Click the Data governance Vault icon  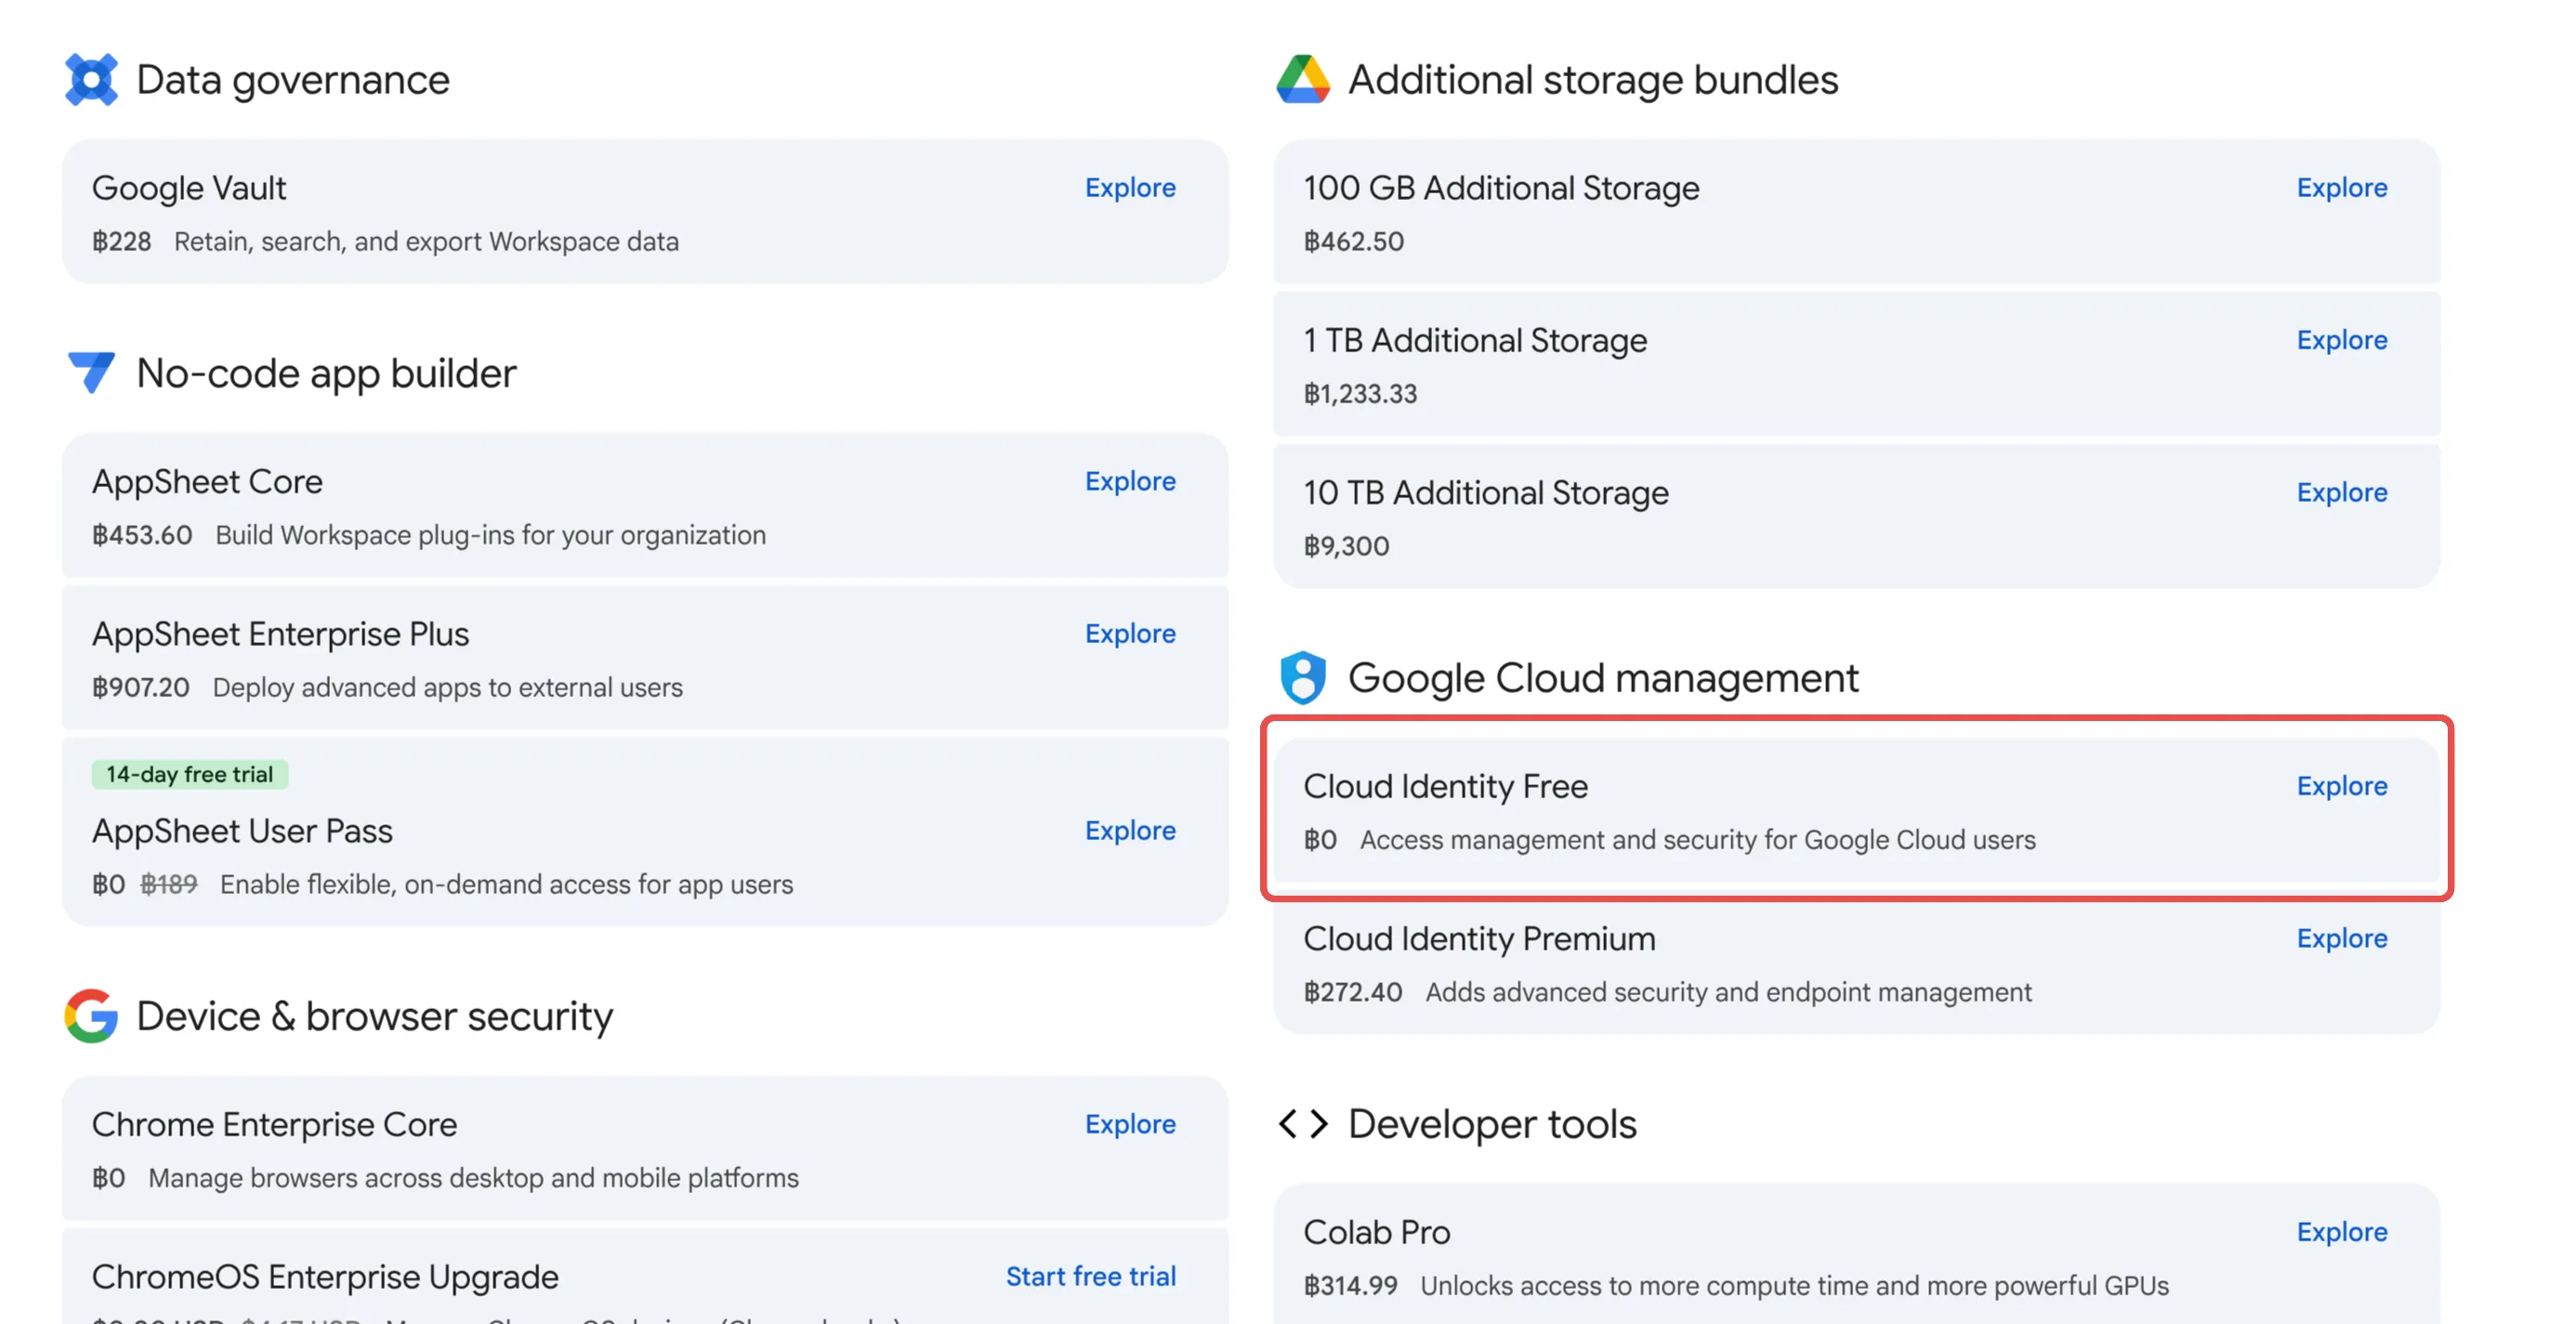click(91, 79)
